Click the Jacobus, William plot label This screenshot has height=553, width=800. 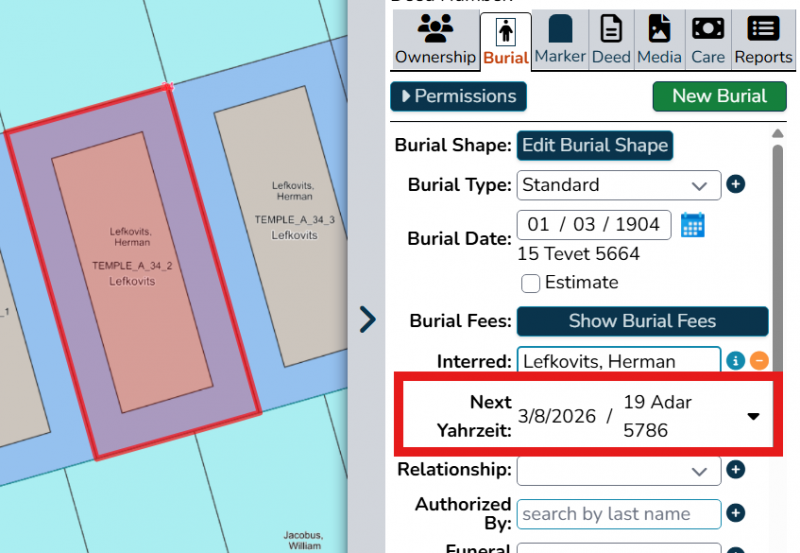click(x=304, y=540)
